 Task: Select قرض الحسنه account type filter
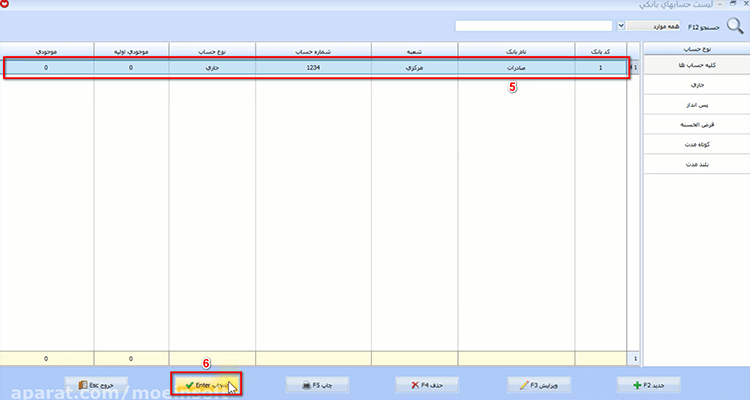click(x=697, y=125)
